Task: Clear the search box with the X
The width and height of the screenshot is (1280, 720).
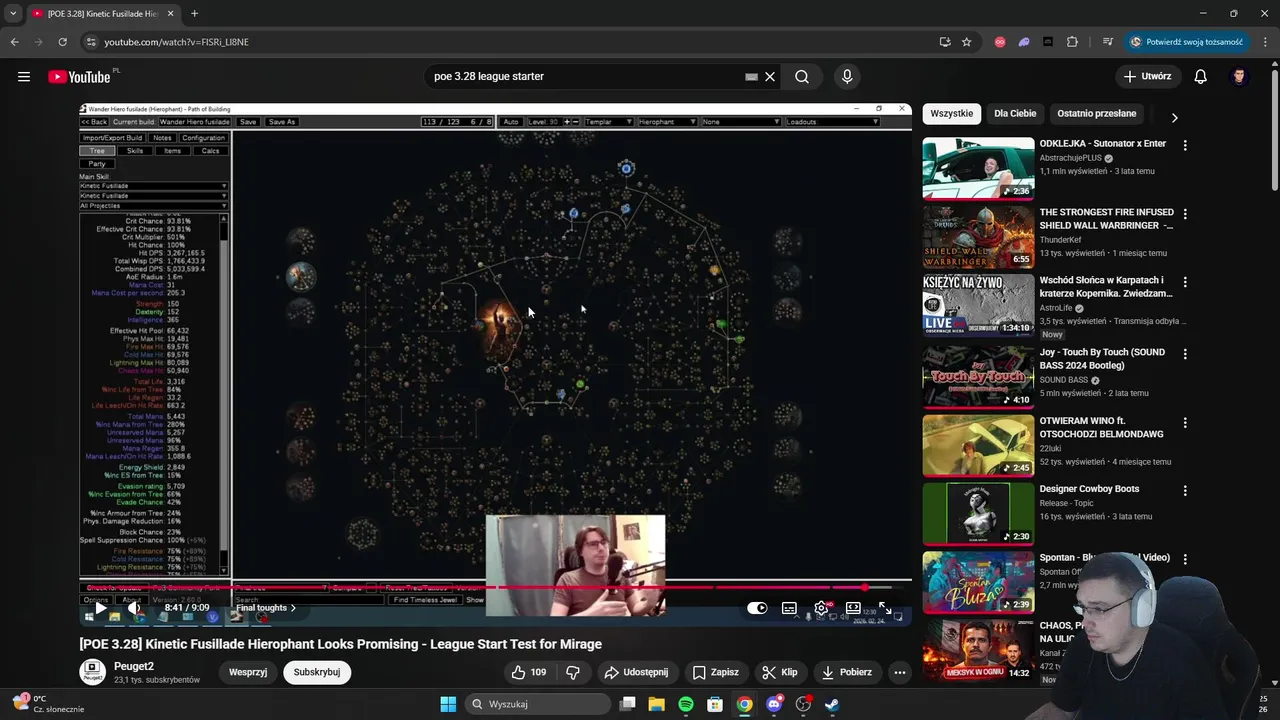Action: pyautogui.click(x=770, y=76)
